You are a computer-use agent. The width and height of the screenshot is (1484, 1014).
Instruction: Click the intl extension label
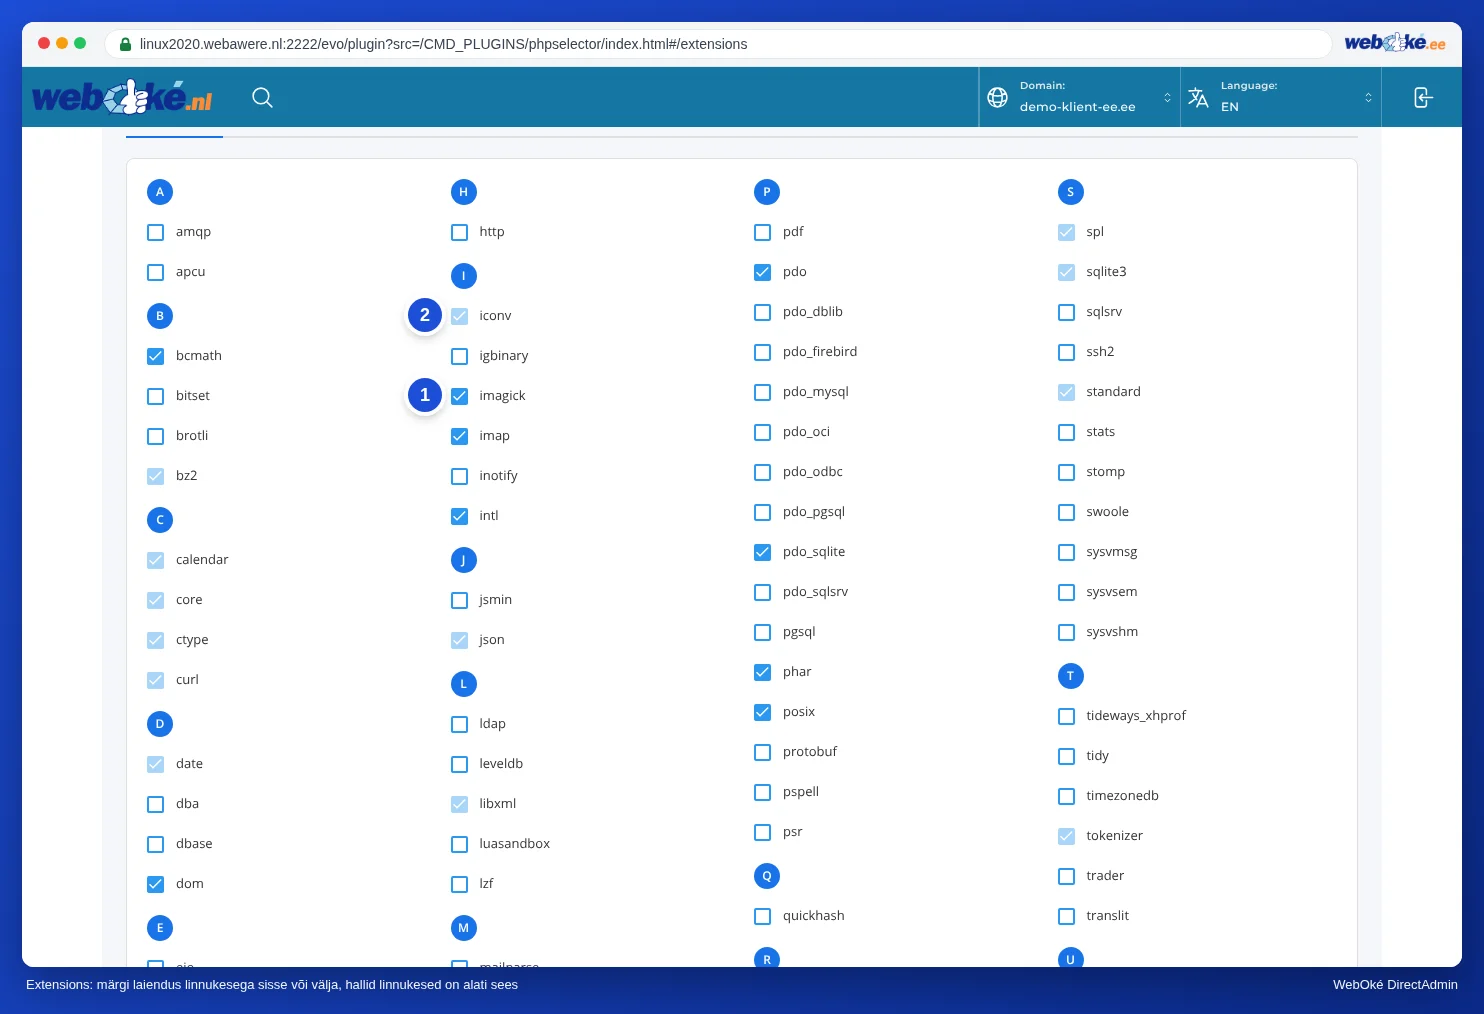pos(489,516)
